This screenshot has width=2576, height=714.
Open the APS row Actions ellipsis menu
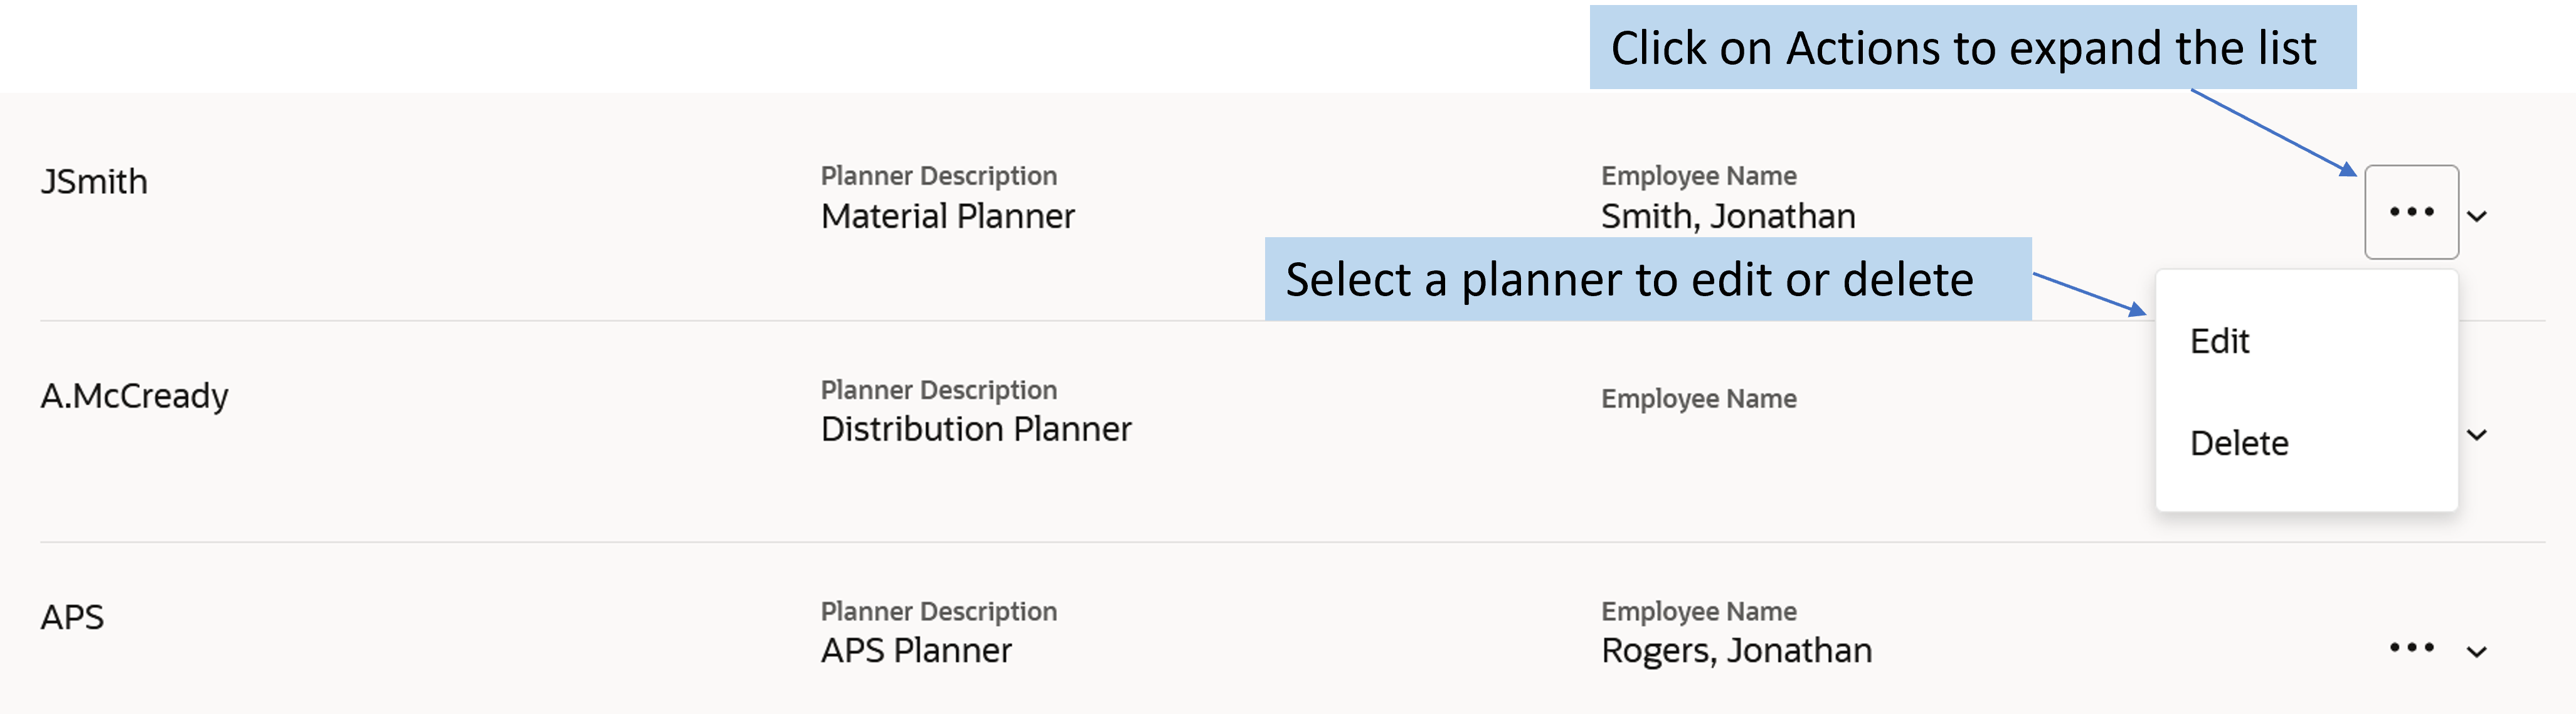2411,648
